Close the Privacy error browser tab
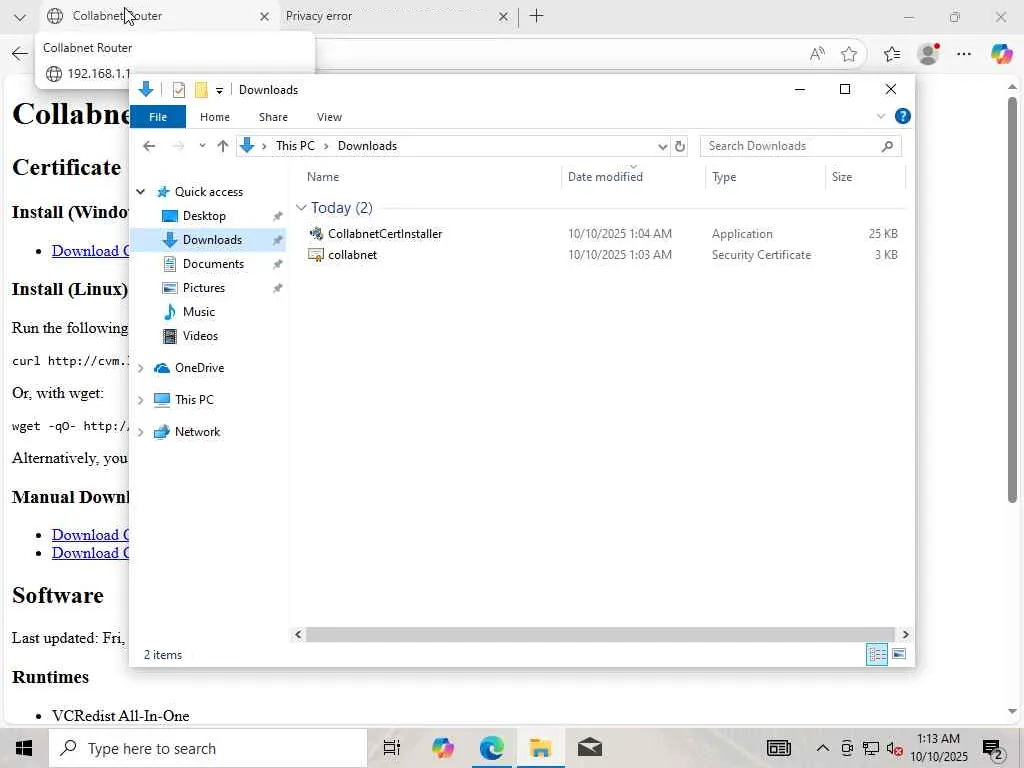This screenshot has height=768, width=1024. click(503, 17)
